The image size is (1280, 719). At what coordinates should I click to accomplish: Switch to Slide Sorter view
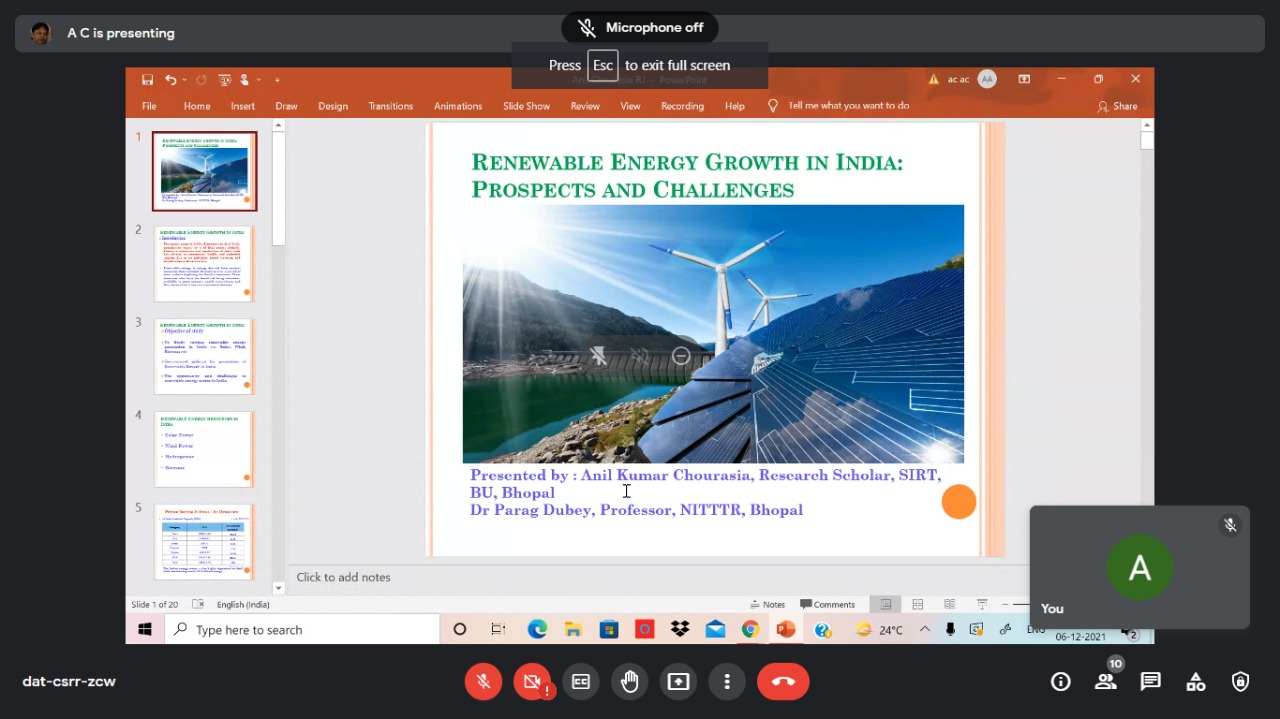918,604
